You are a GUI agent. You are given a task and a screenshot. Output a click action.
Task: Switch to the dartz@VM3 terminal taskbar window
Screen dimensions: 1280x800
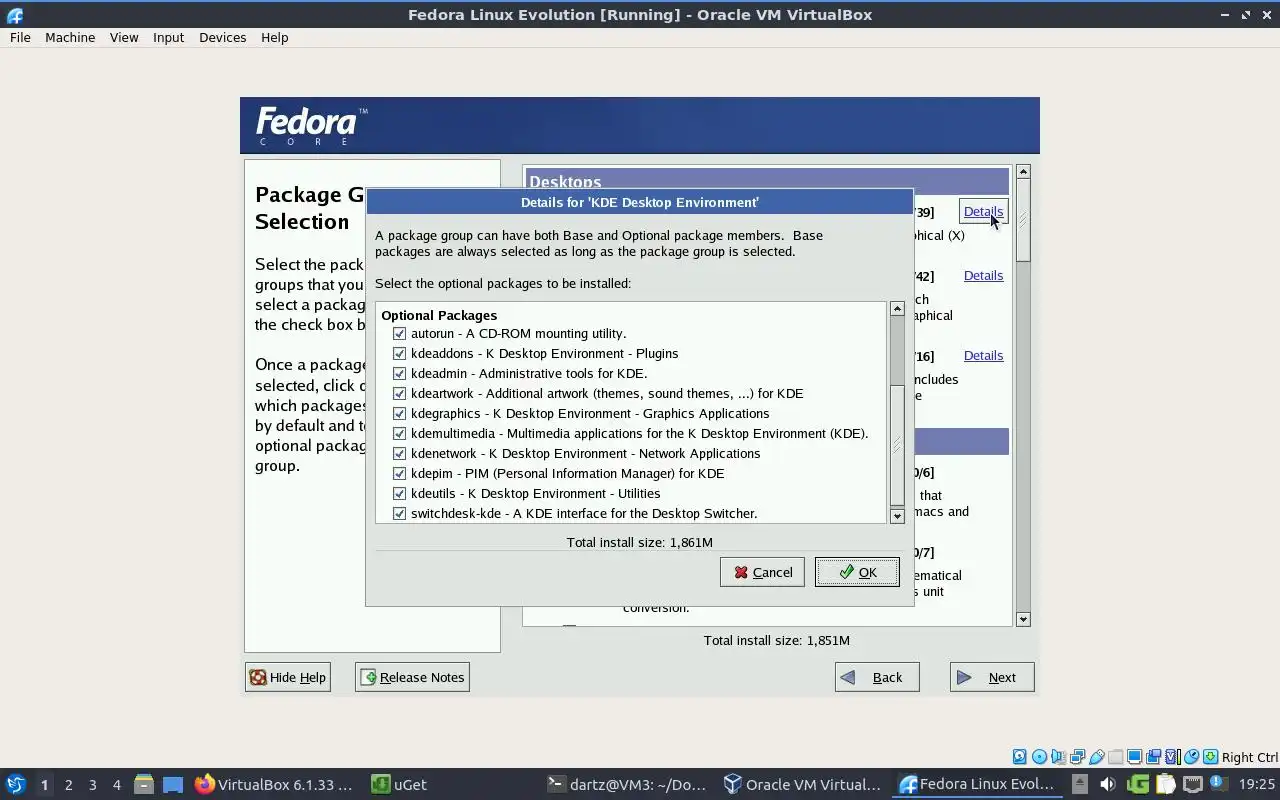tap(627, 784)
